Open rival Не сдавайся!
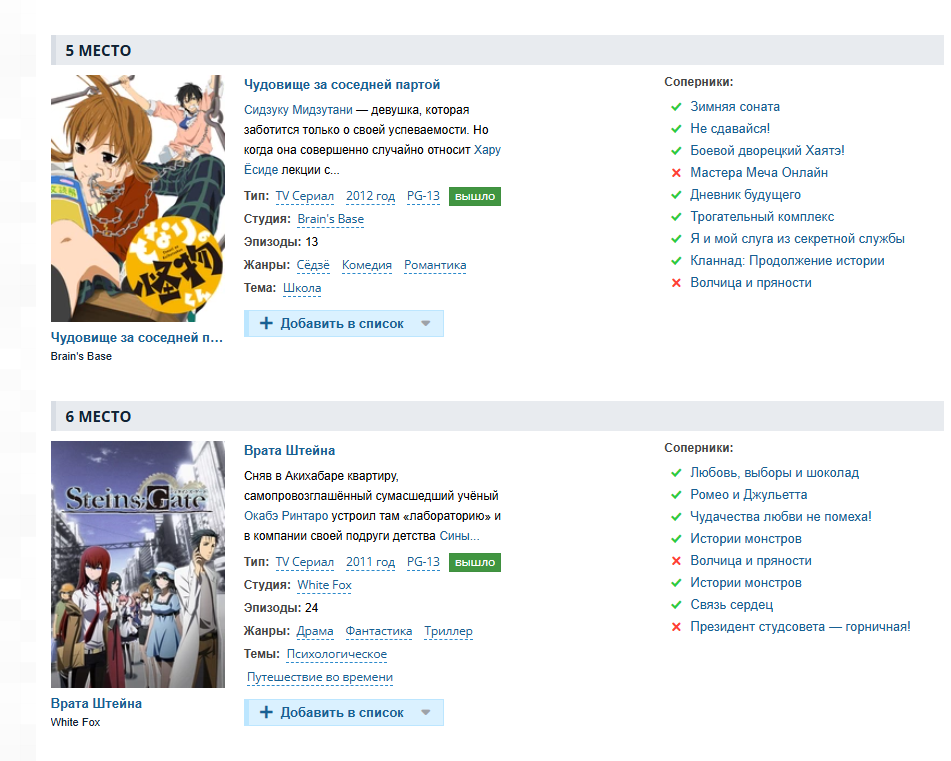The height and width of the screenshot is (761, 951). [730, 129]
